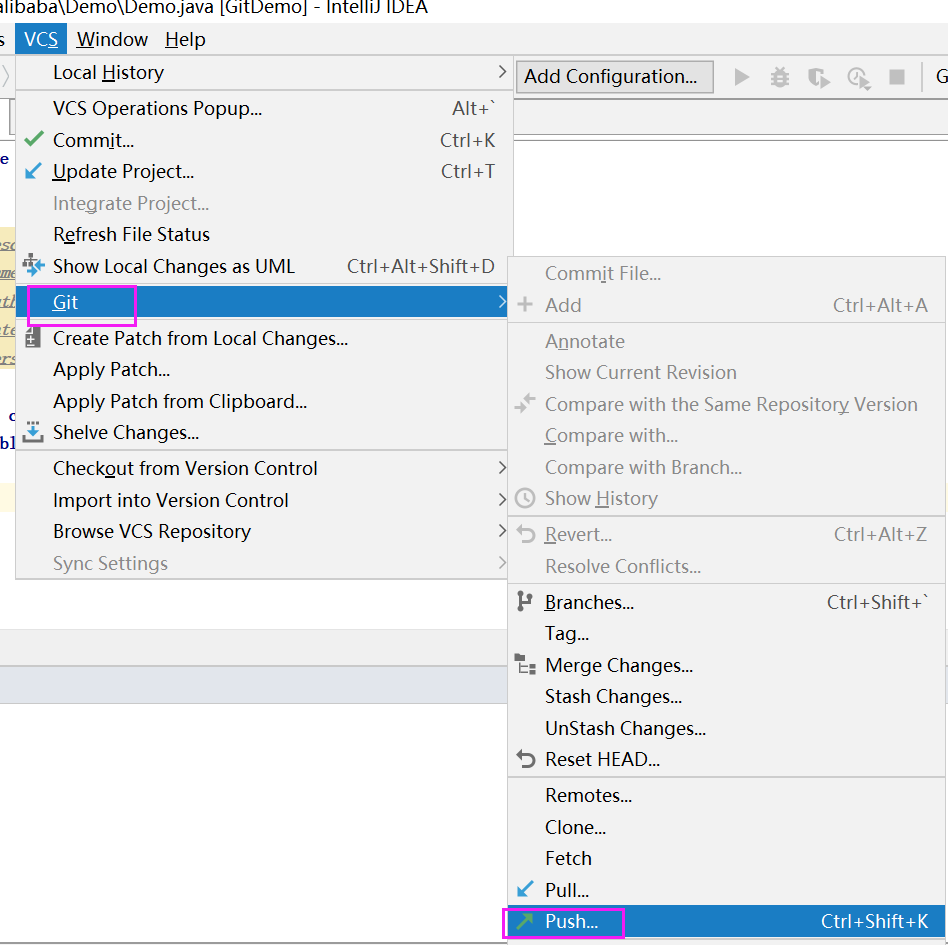Click the red Stop icon

pos(896,76)
